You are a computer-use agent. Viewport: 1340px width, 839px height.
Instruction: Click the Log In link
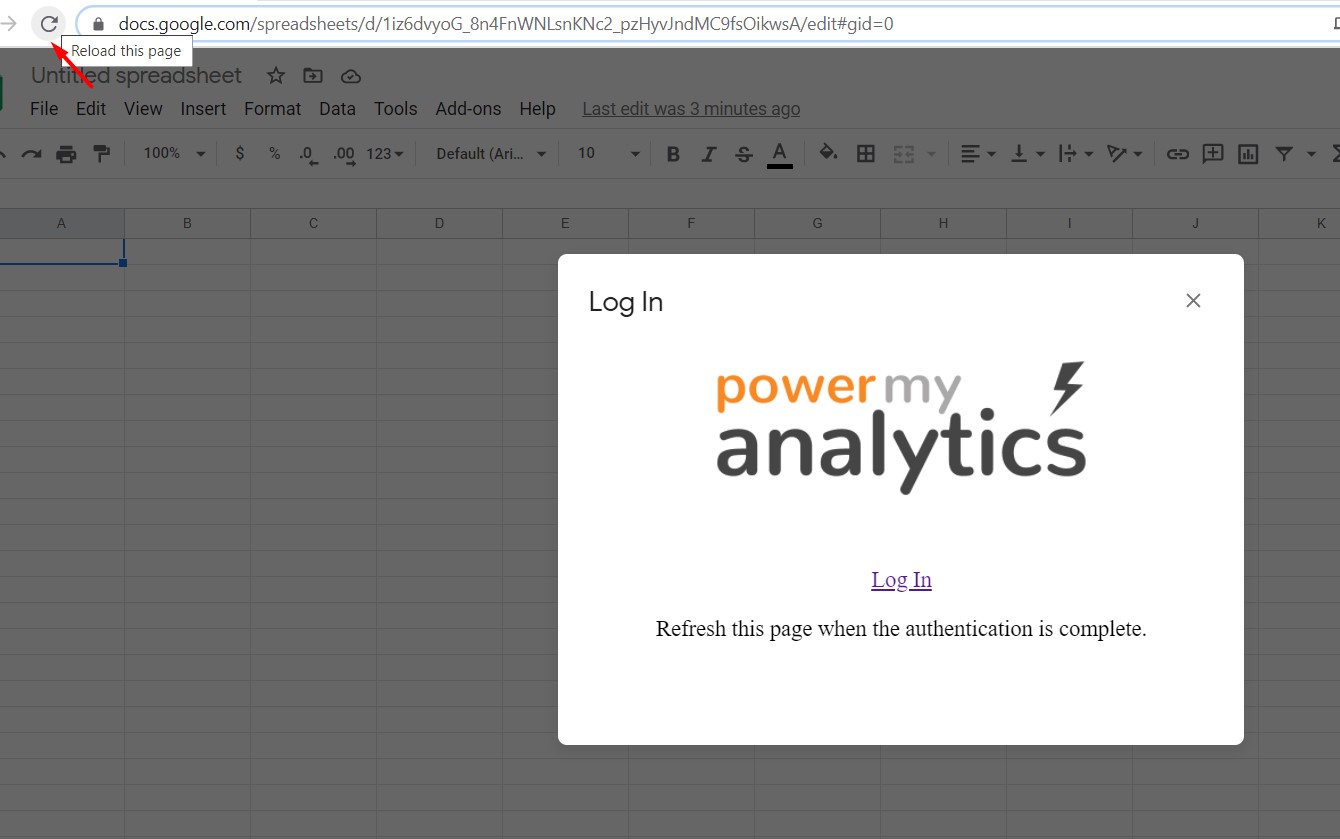point(901,579)
